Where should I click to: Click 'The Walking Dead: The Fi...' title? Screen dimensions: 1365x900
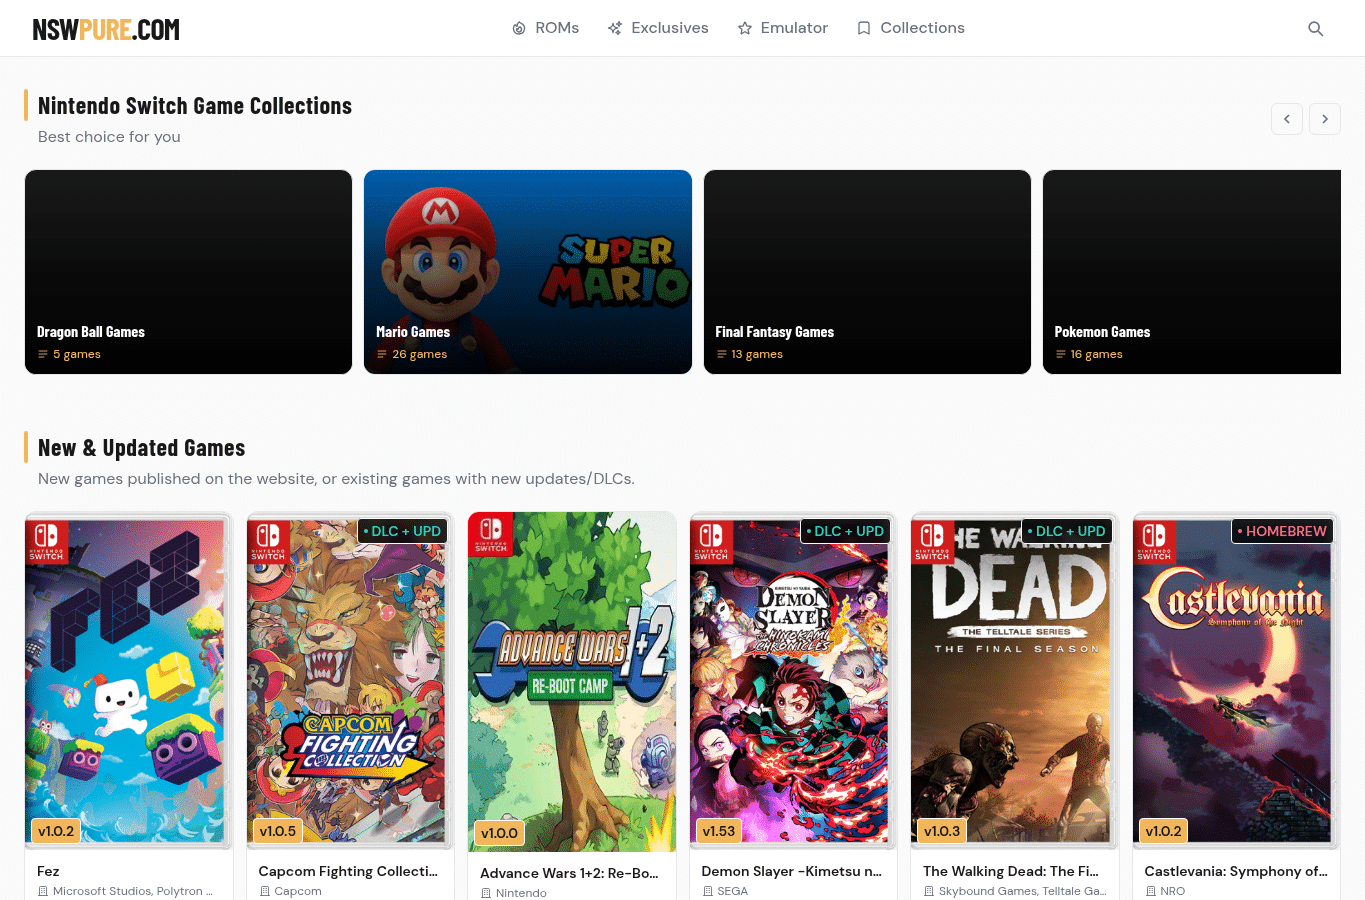(x=1011, y=871)
